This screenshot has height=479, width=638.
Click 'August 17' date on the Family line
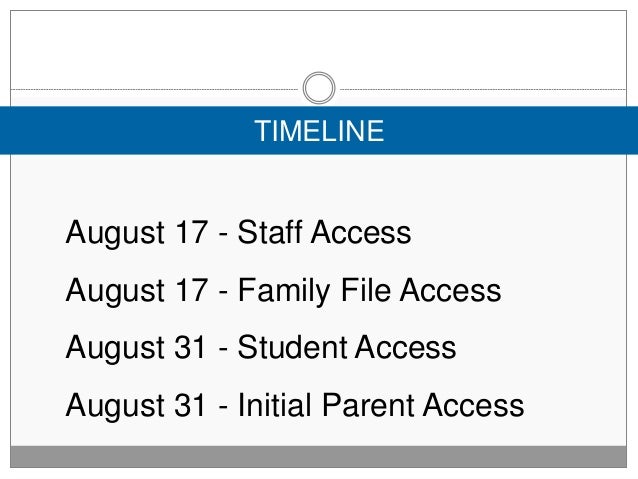point(137,291)
